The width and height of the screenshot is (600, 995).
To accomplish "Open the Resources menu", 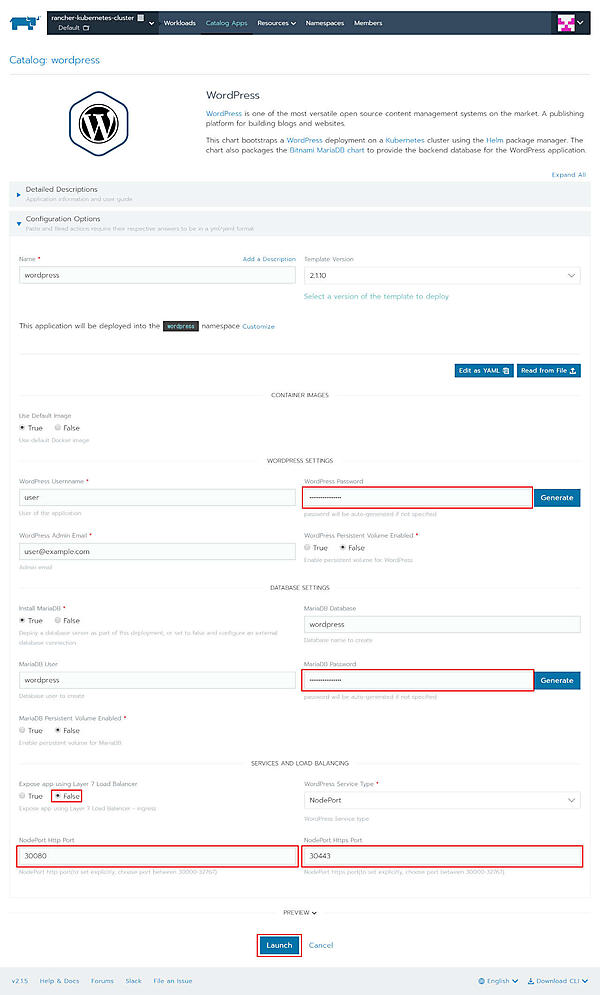I will [276, 23].
